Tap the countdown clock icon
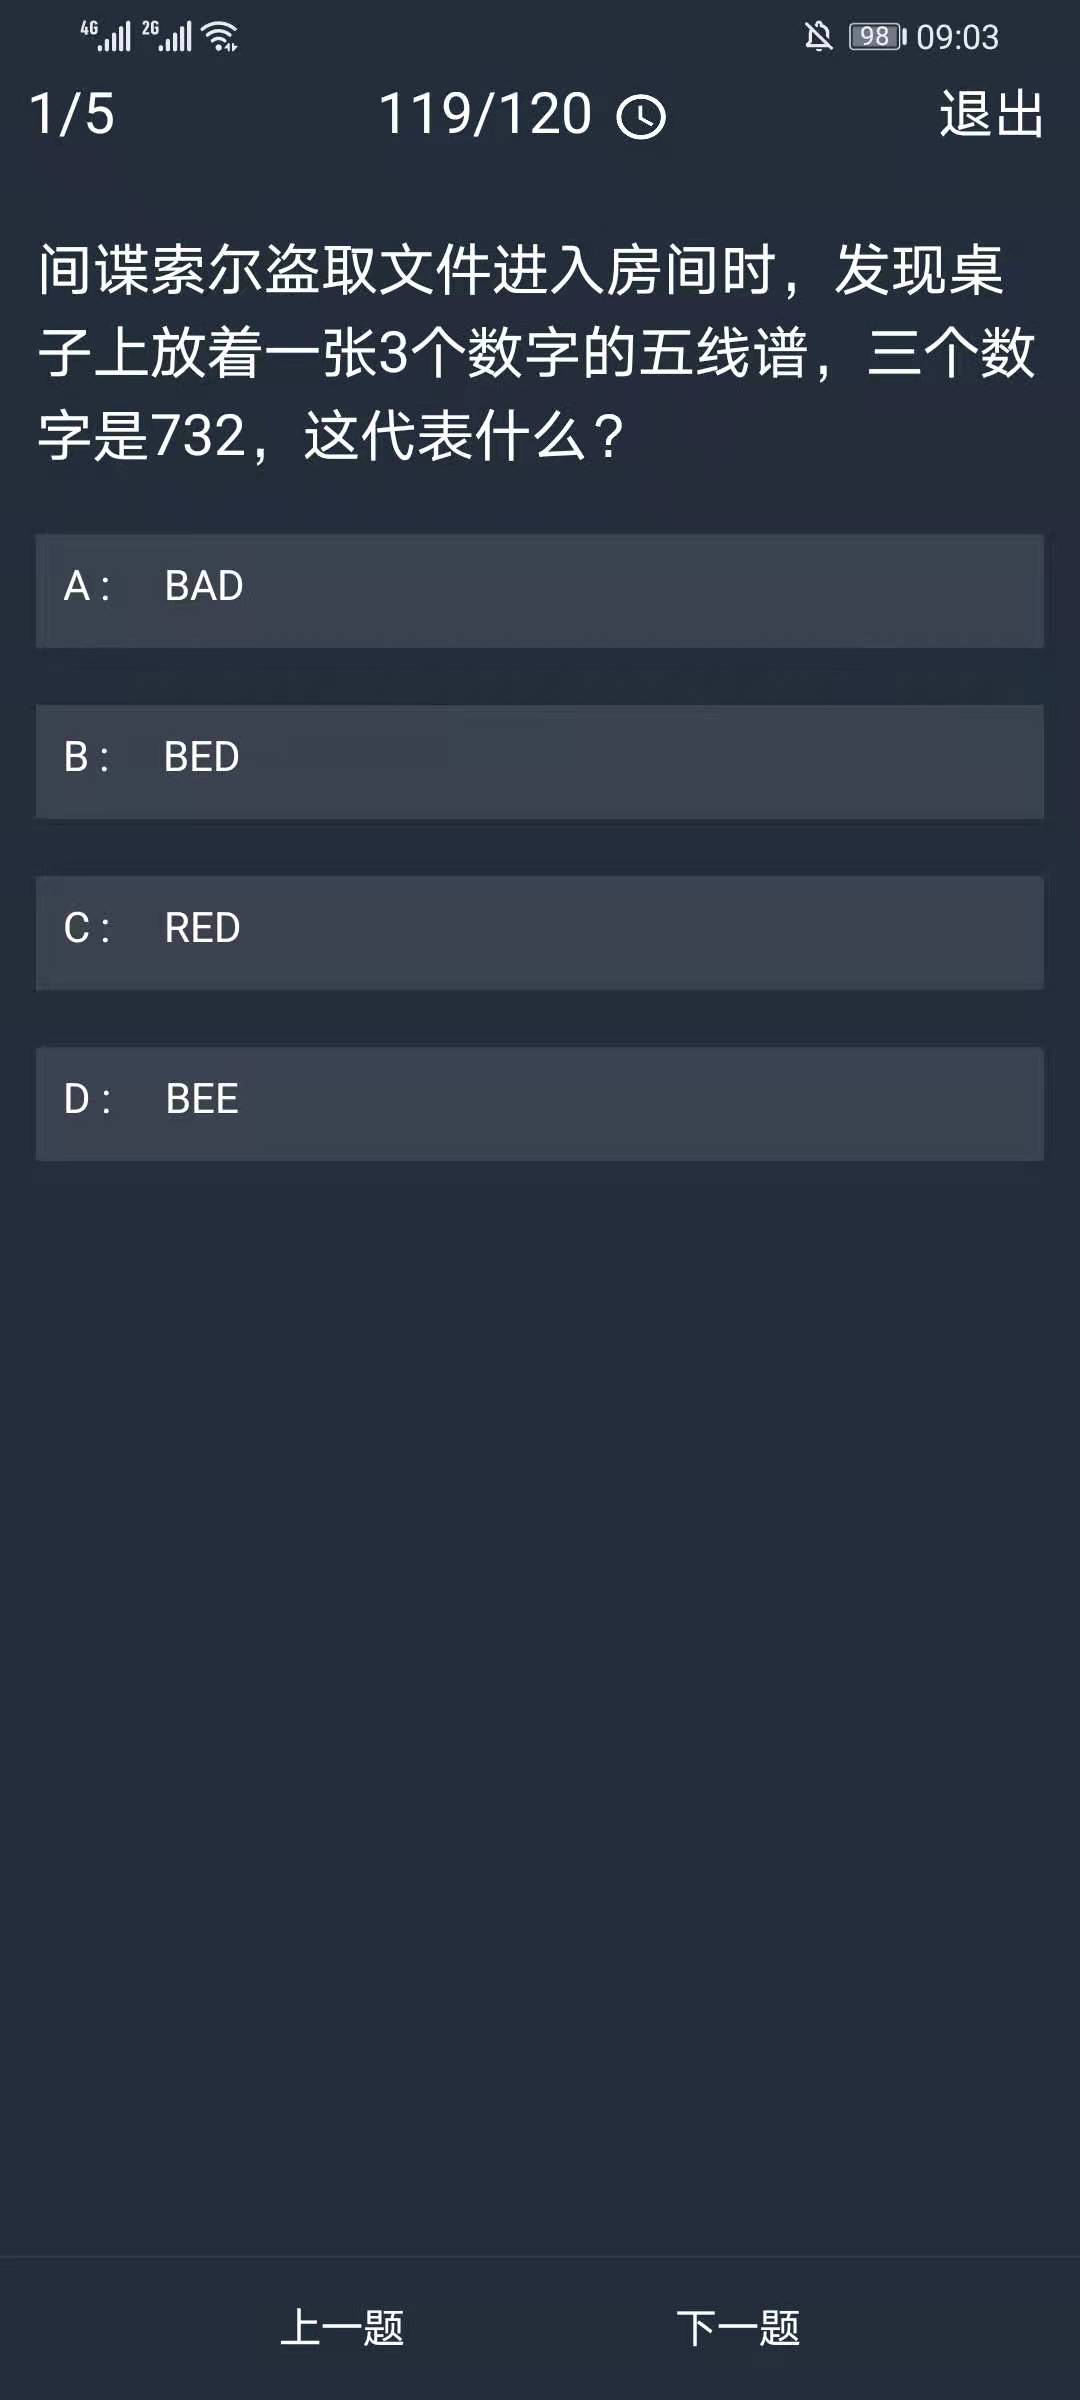This screenshot has width=1080, height=2400. 641,117
